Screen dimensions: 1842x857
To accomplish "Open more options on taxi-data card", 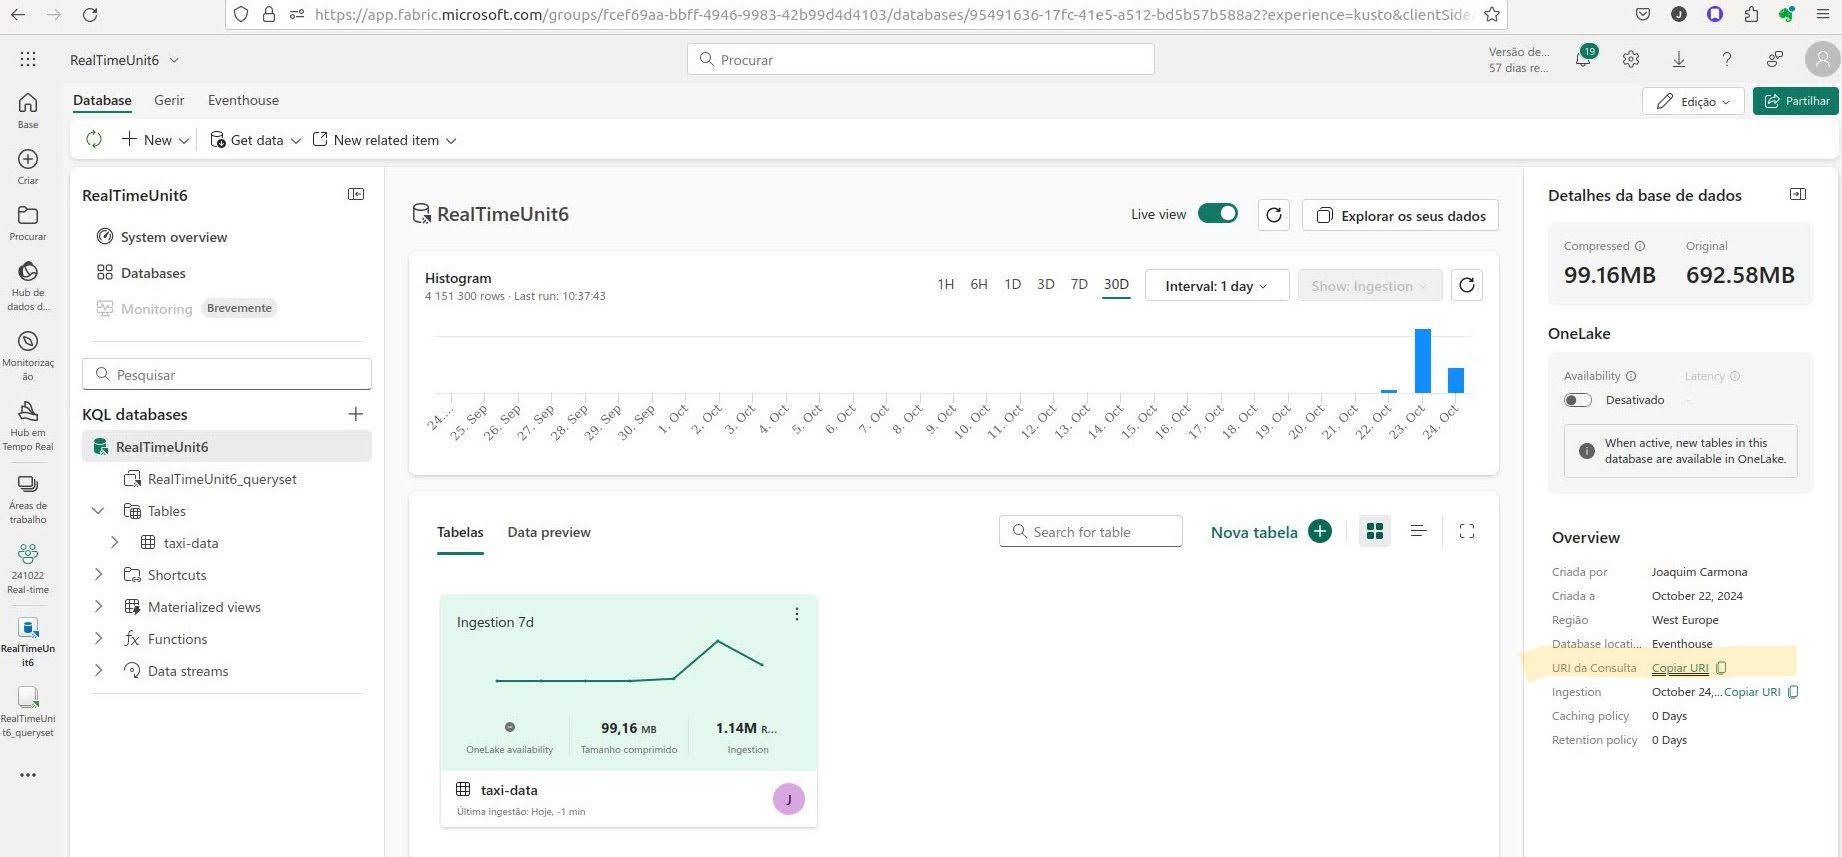I will [797, 614].
